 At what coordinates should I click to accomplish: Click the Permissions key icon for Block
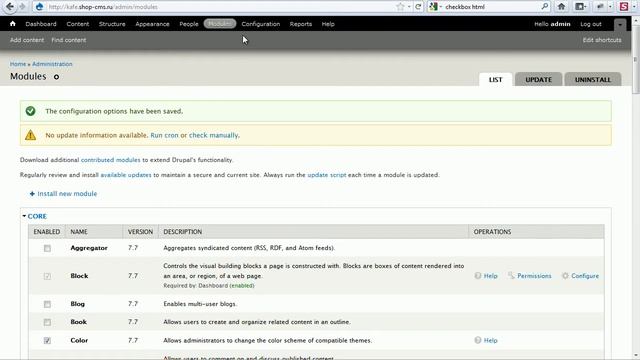click(511, 276)
